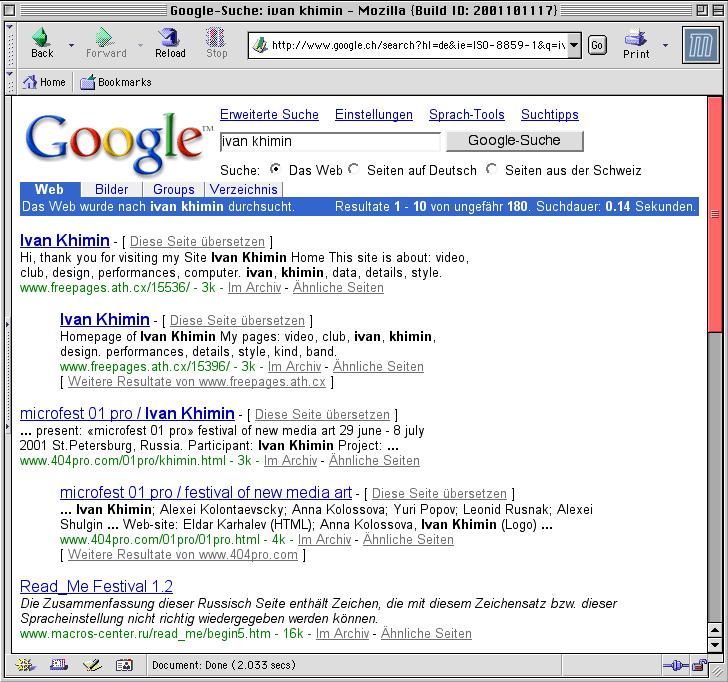728x682 pixels.
Task: Open Navigator from the status bar icon
Action: pos(25,665)
